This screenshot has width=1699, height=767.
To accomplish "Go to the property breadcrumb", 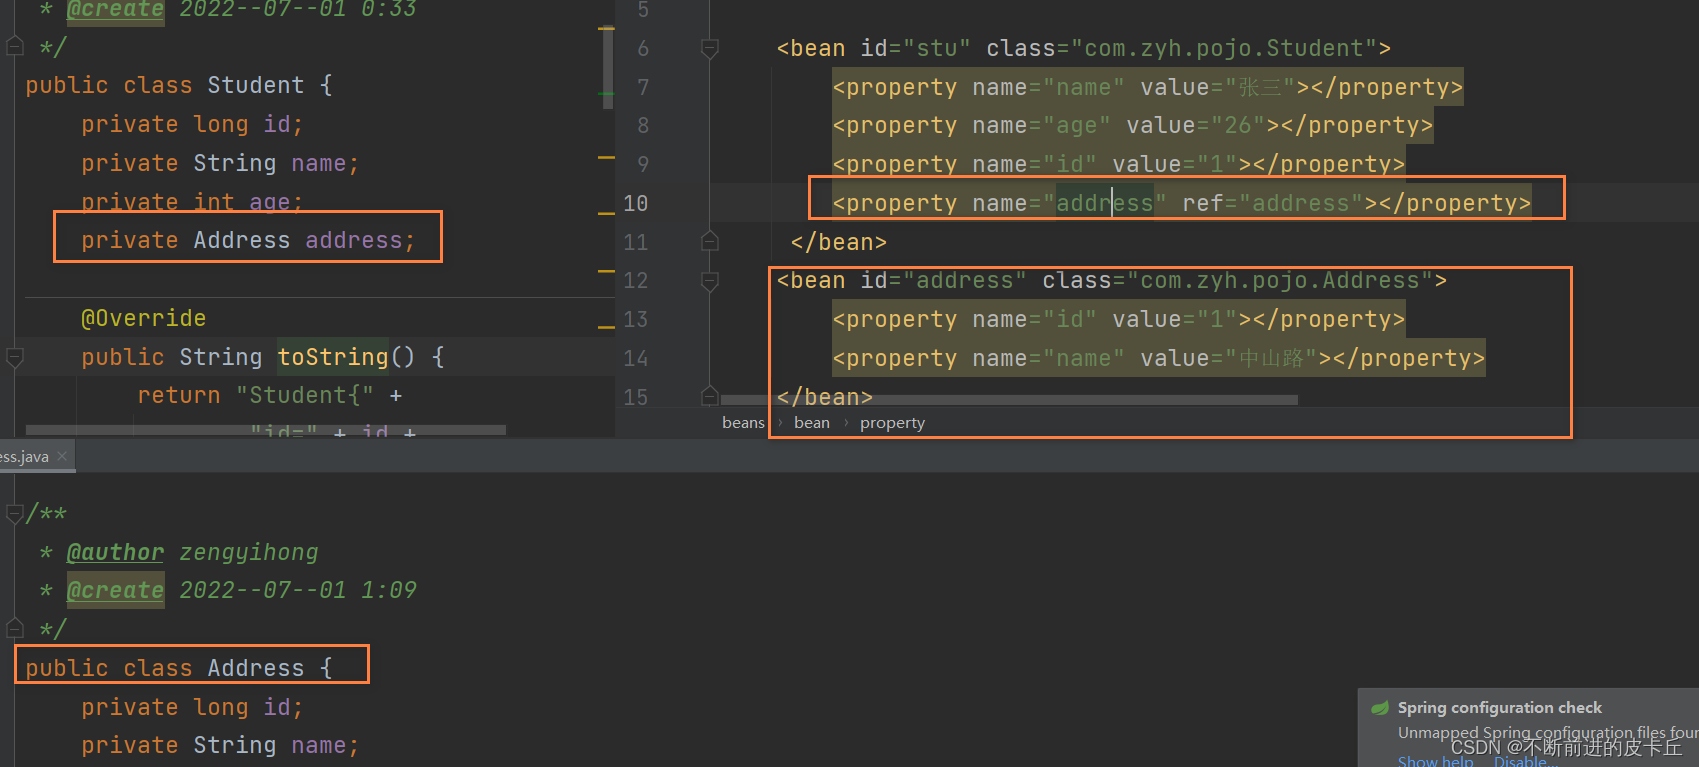I will (892, 423).
